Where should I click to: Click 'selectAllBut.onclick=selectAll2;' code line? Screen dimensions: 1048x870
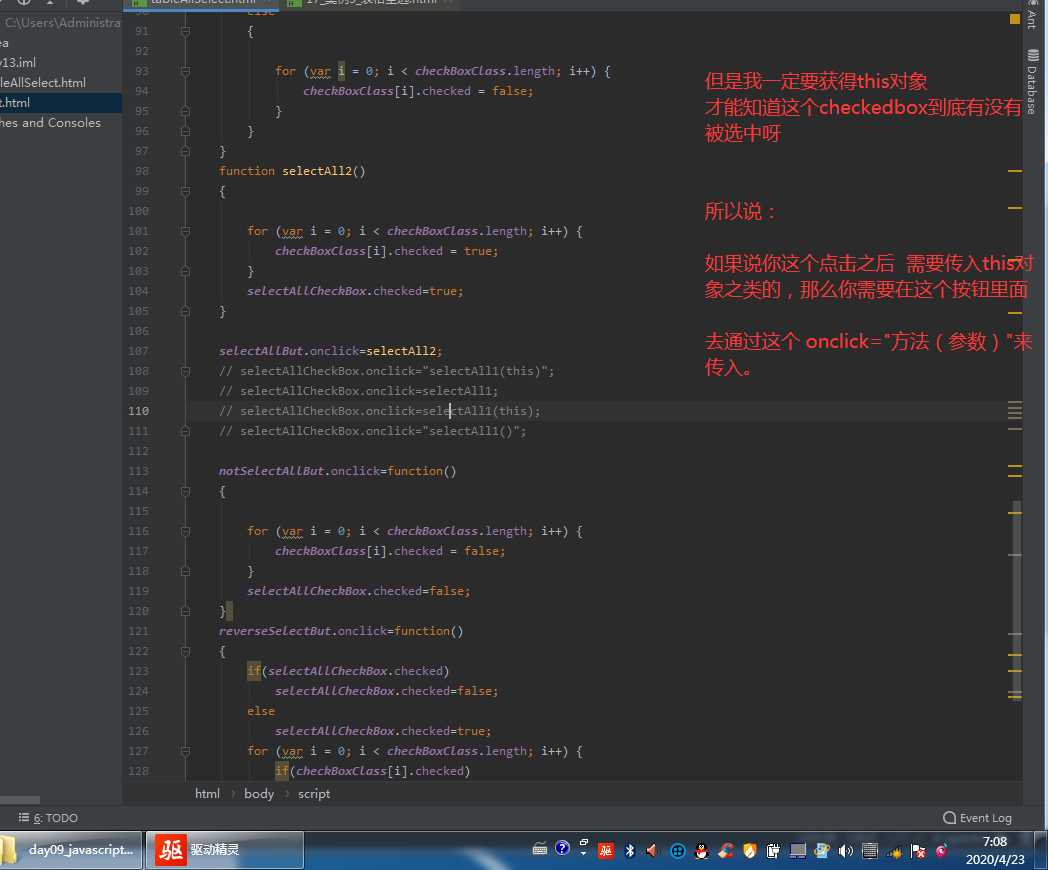(330, 351)
